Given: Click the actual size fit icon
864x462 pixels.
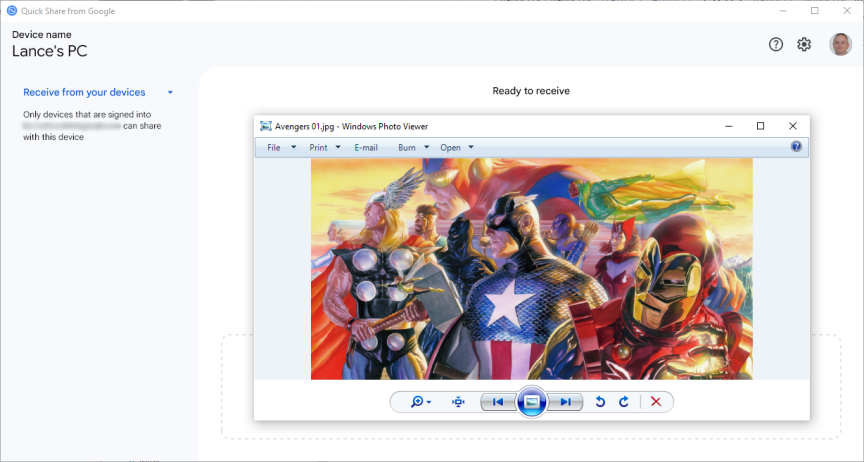Looking at the screenshot, I should coord(458,402).
